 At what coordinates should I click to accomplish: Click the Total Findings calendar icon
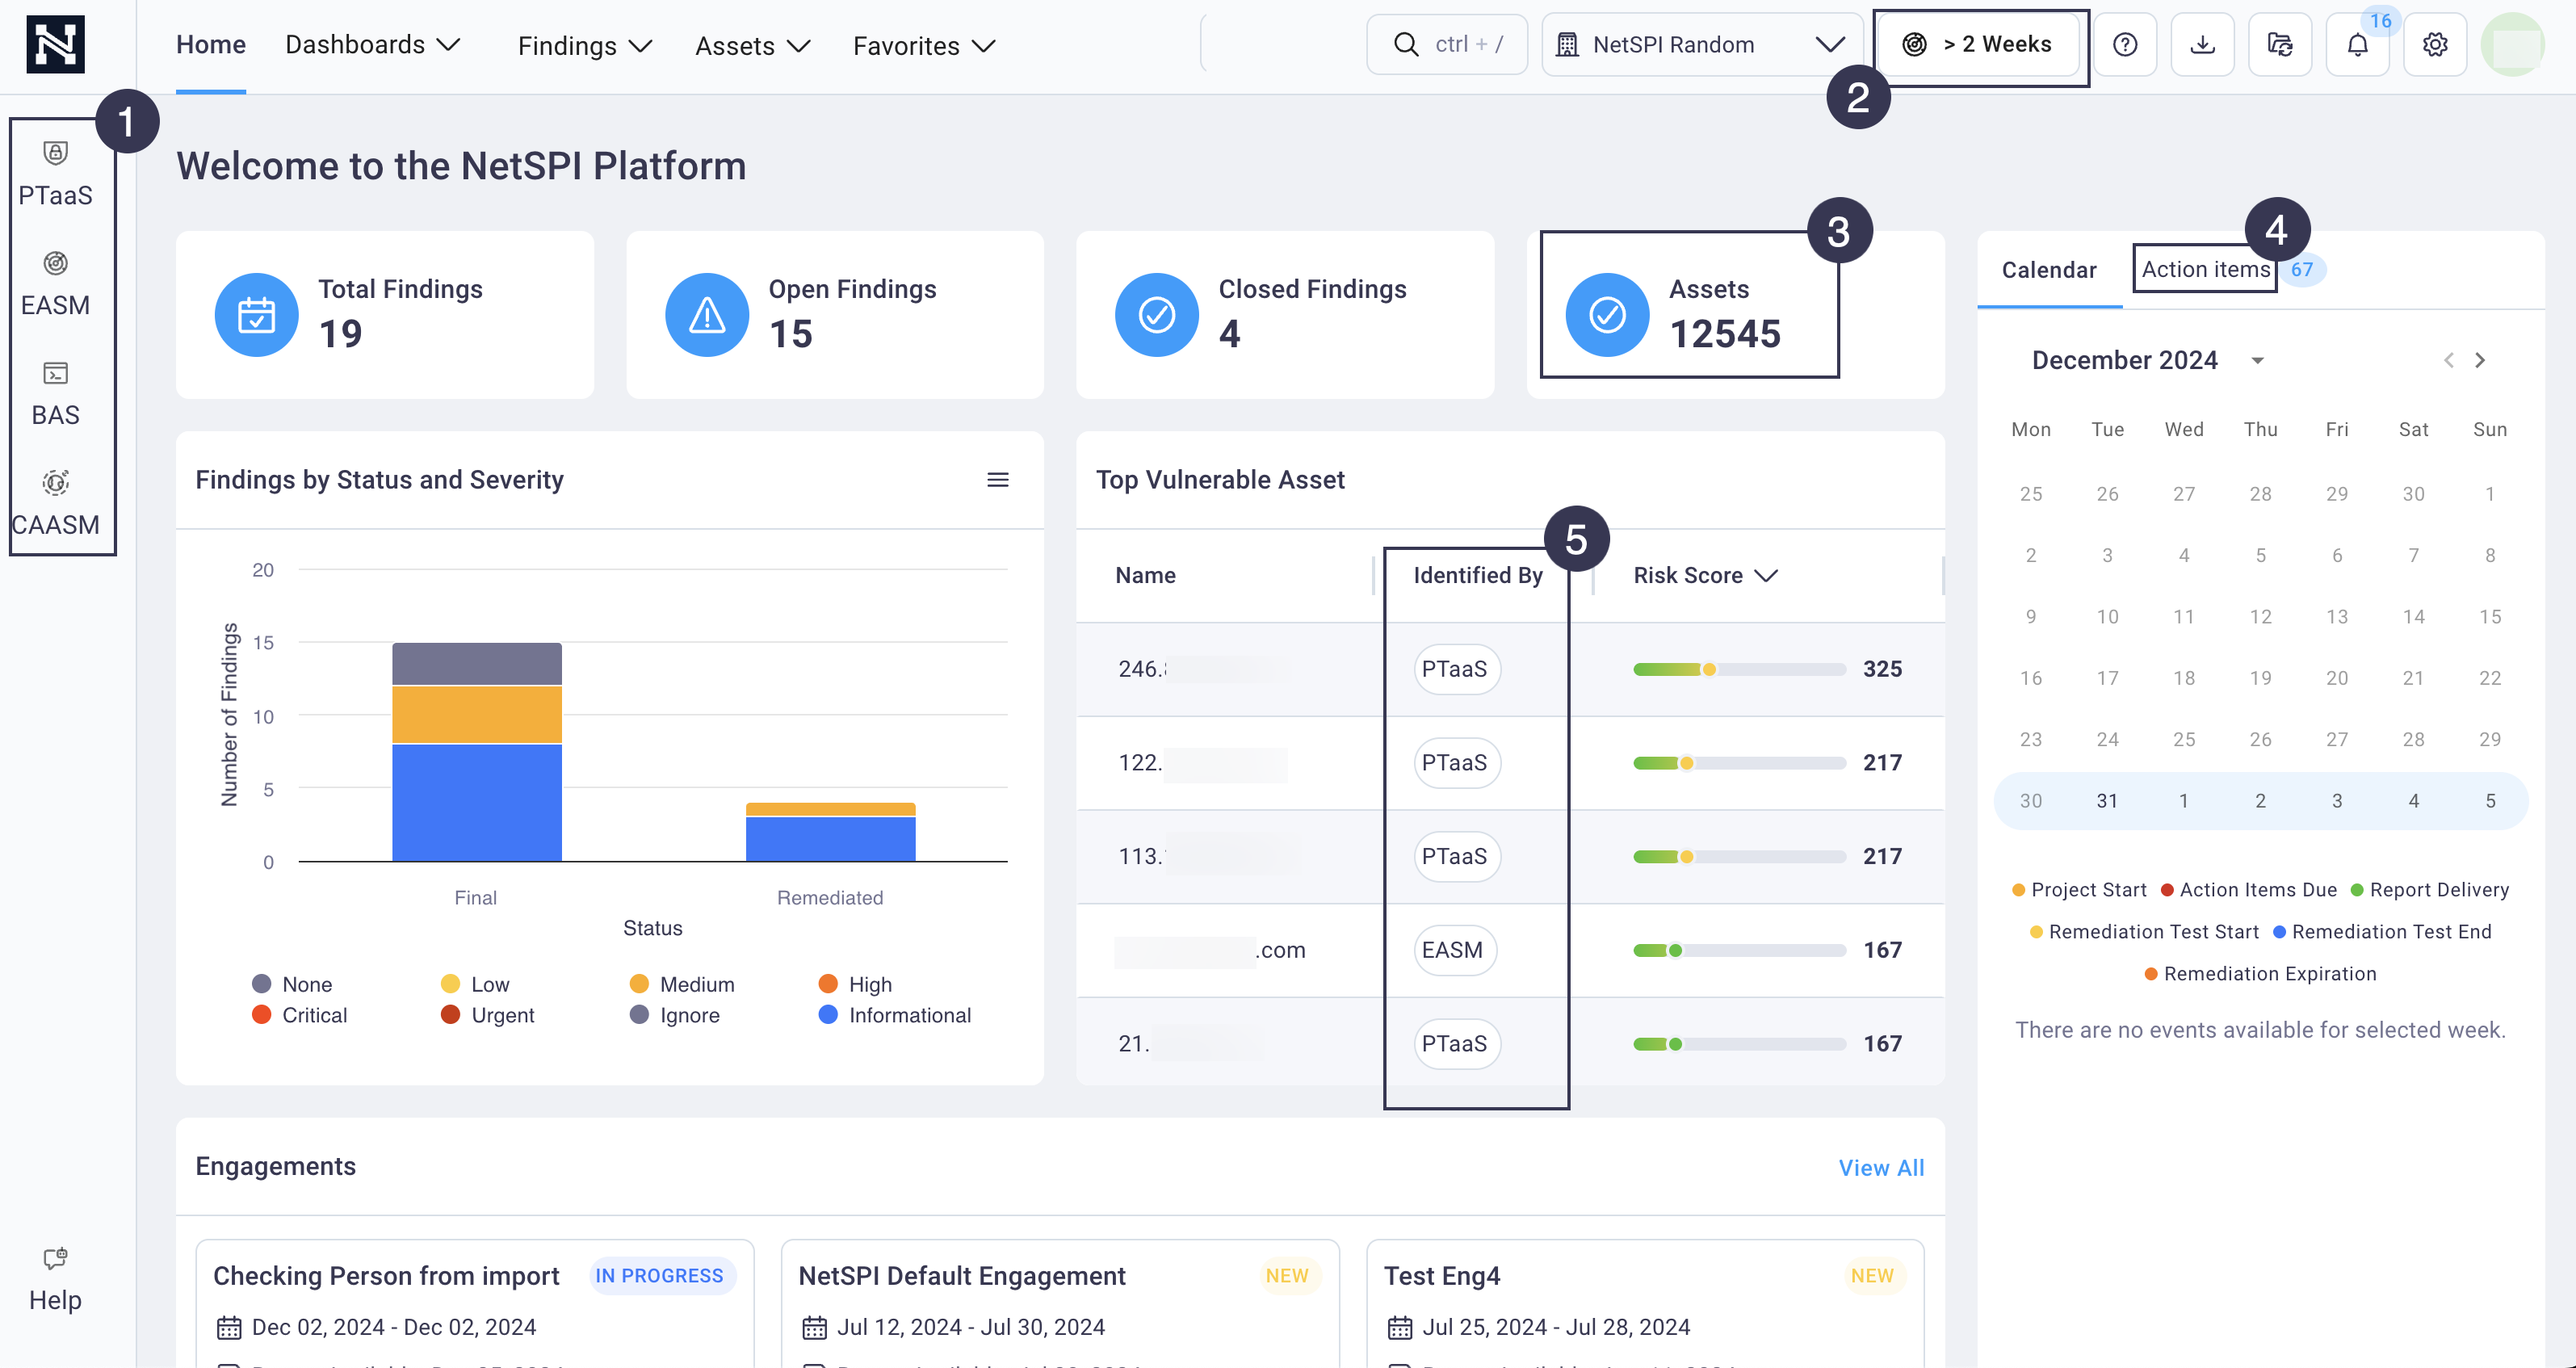tap(256, 315)
